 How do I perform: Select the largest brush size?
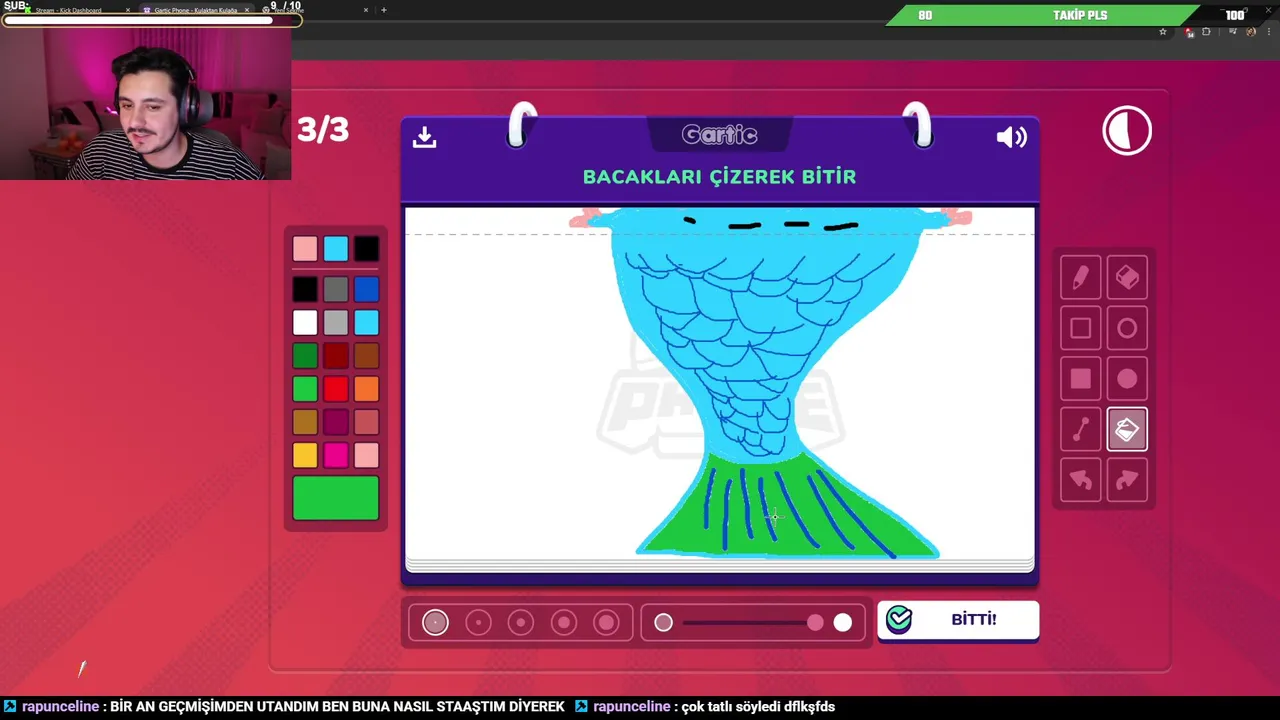point(606,623)
